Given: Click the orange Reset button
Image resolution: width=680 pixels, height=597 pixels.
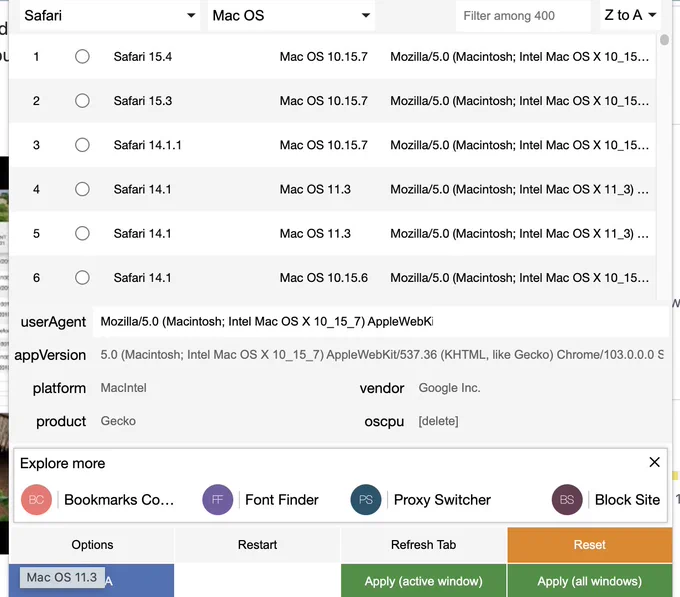Looking at the screenshot, I should click(x=590, y=545).
